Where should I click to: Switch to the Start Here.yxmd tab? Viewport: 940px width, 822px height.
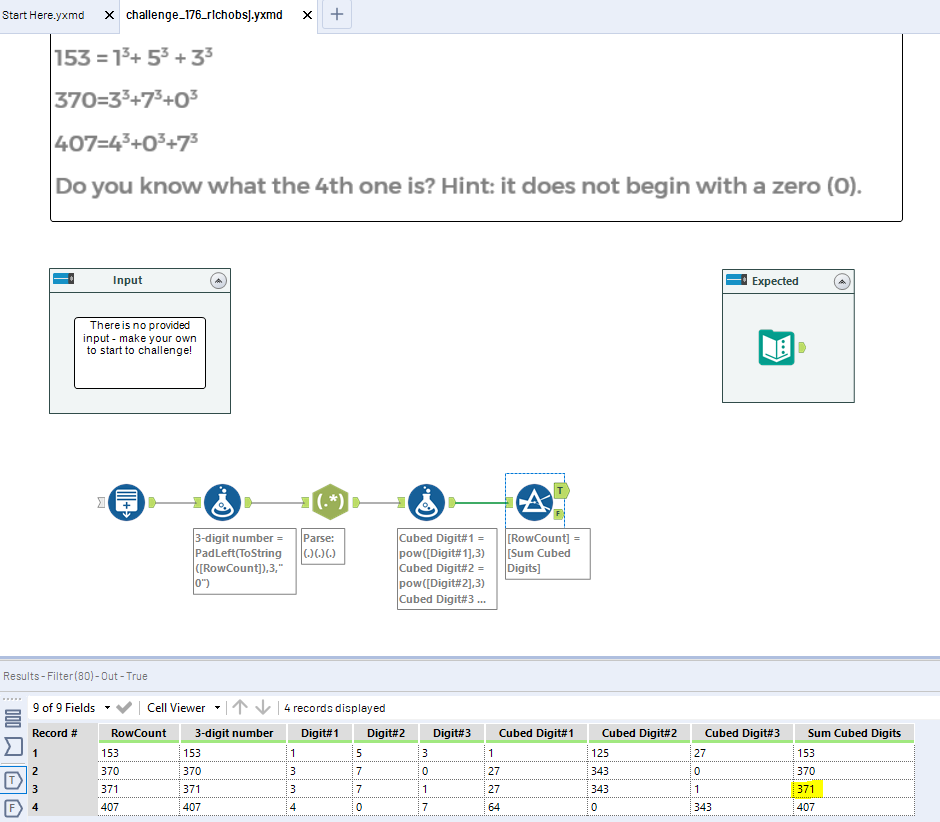pos(43,15)
